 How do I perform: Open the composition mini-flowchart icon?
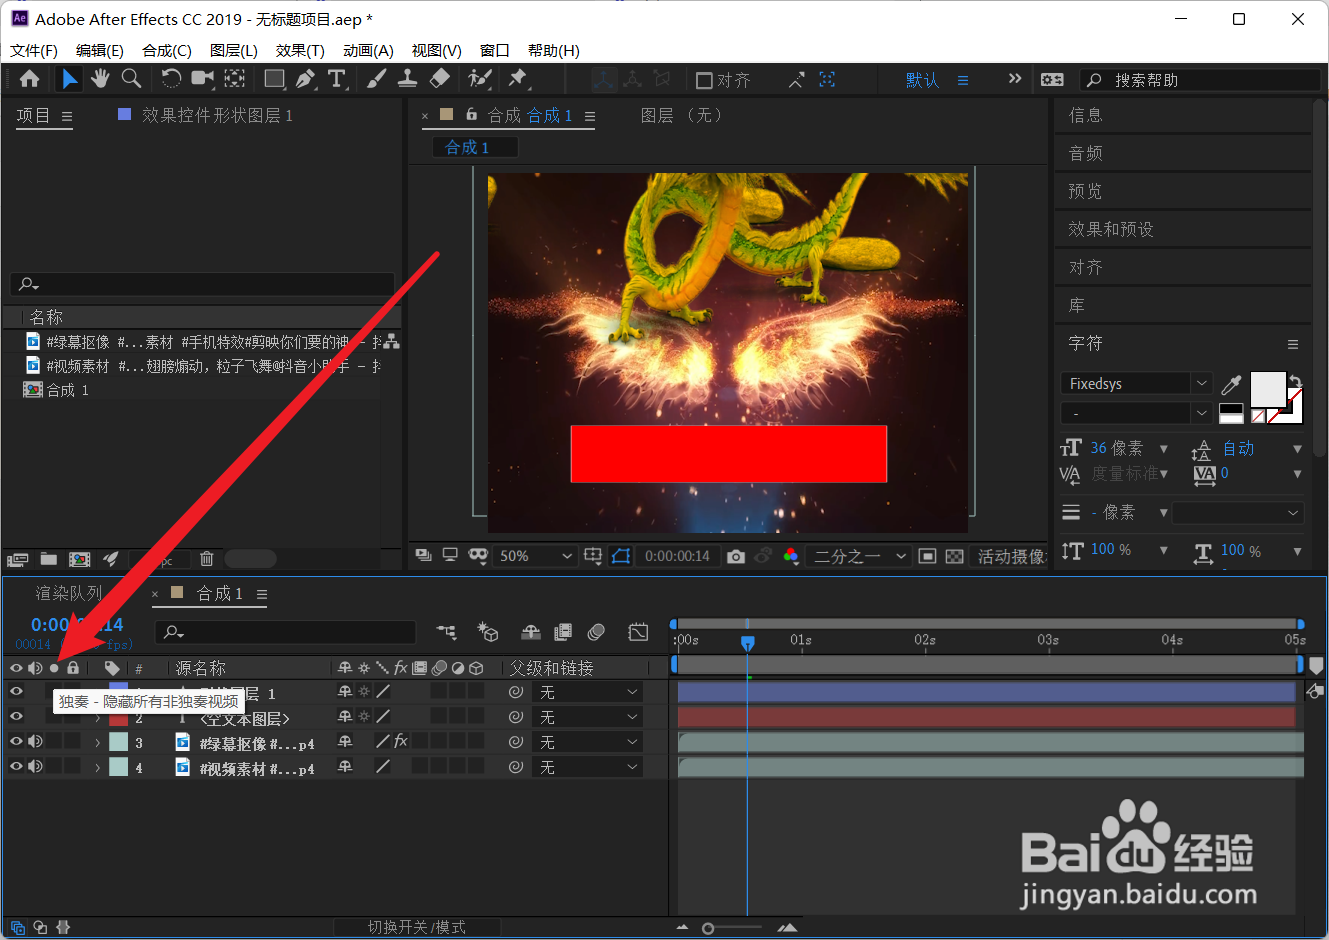(447, 632)
